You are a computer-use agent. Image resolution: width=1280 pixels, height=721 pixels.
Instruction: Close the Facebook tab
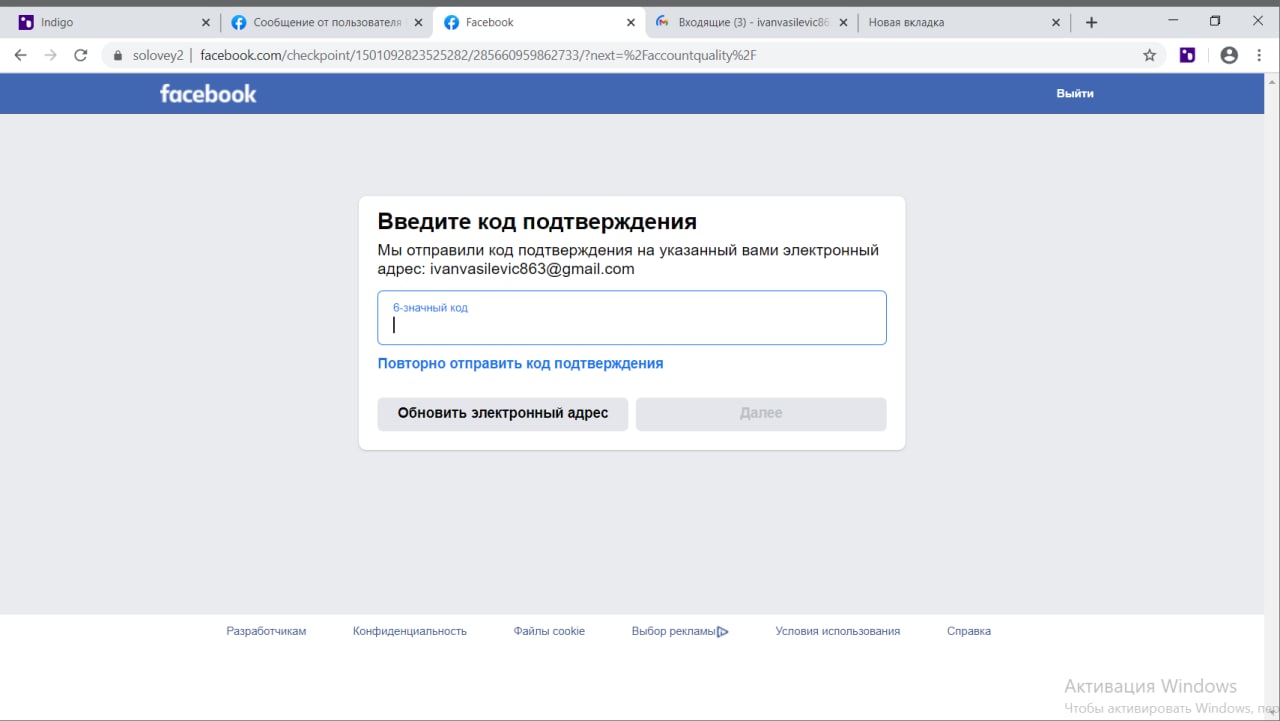(x=631, y=22)
